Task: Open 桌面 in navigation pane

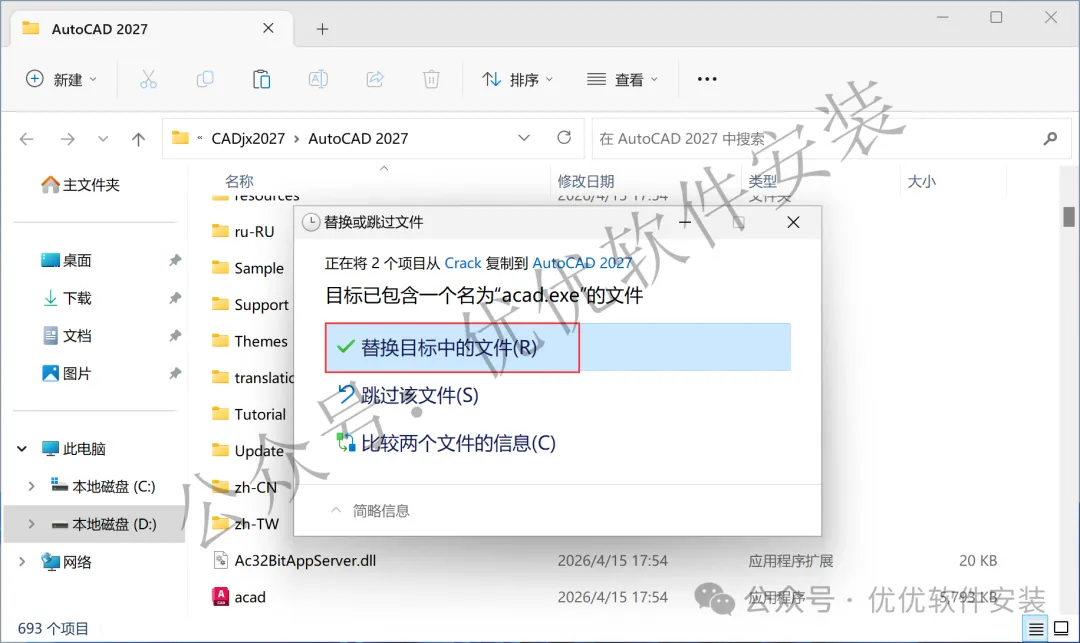Action: point(66,260)
